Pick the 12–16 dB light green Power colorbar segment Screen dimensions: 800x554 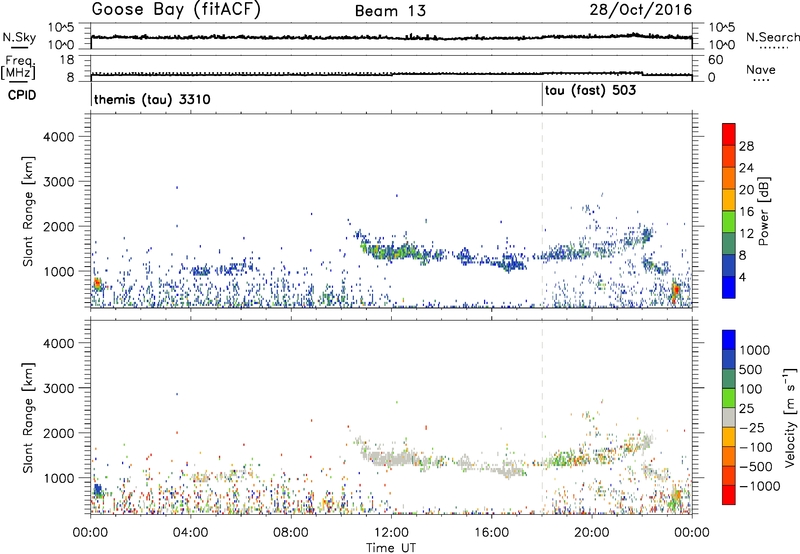(729, 221)
